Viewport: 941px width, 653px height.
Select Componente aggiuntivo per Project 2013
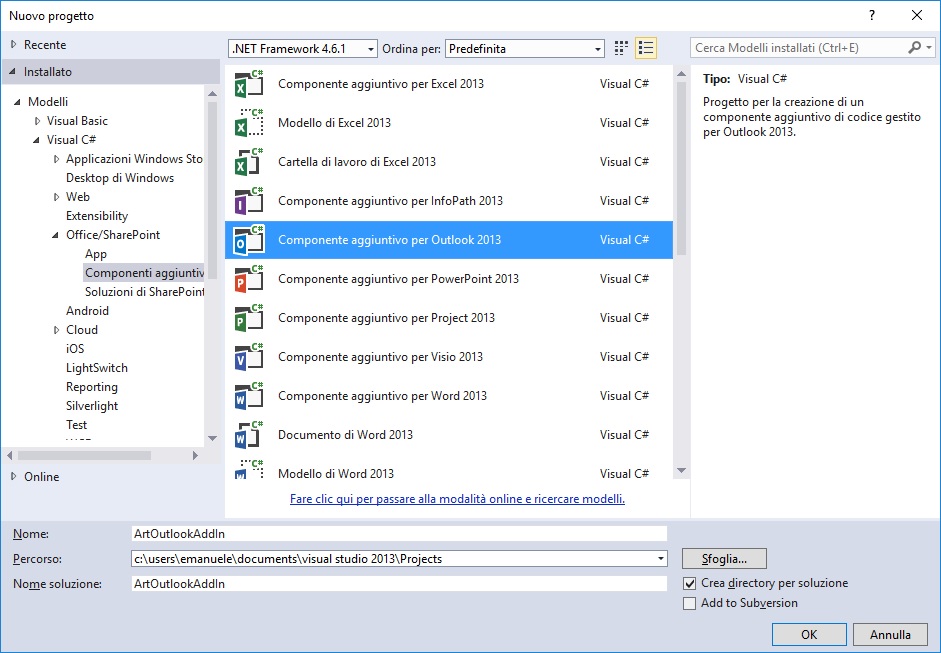point(449,318)
